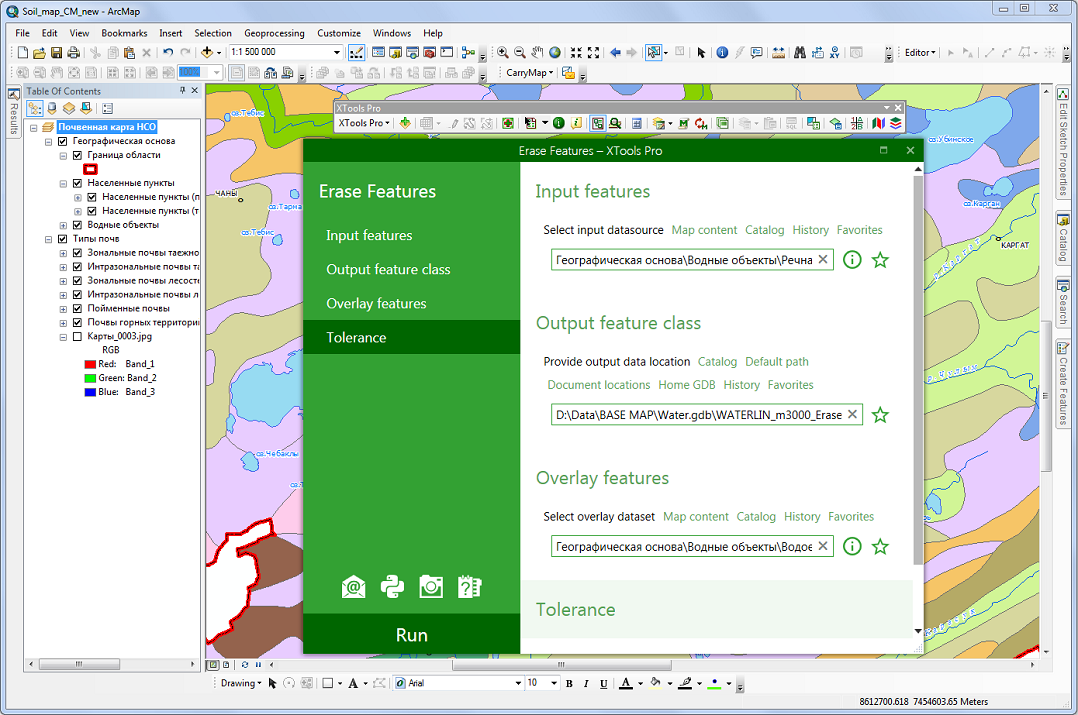Open the Drawing dropdown menu
This screenshot has height=715, width=1078.
[241, 683]
